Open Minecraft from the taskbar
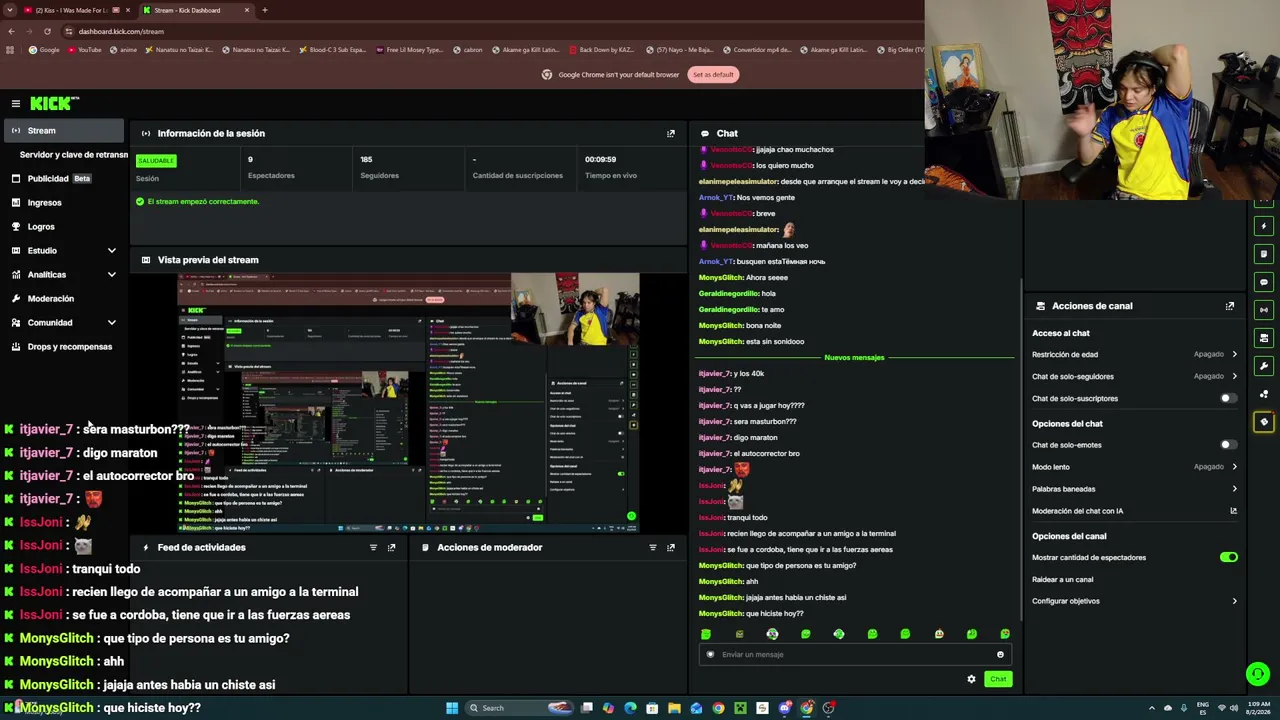This screenshot has width=1280, height=720. 740,708
